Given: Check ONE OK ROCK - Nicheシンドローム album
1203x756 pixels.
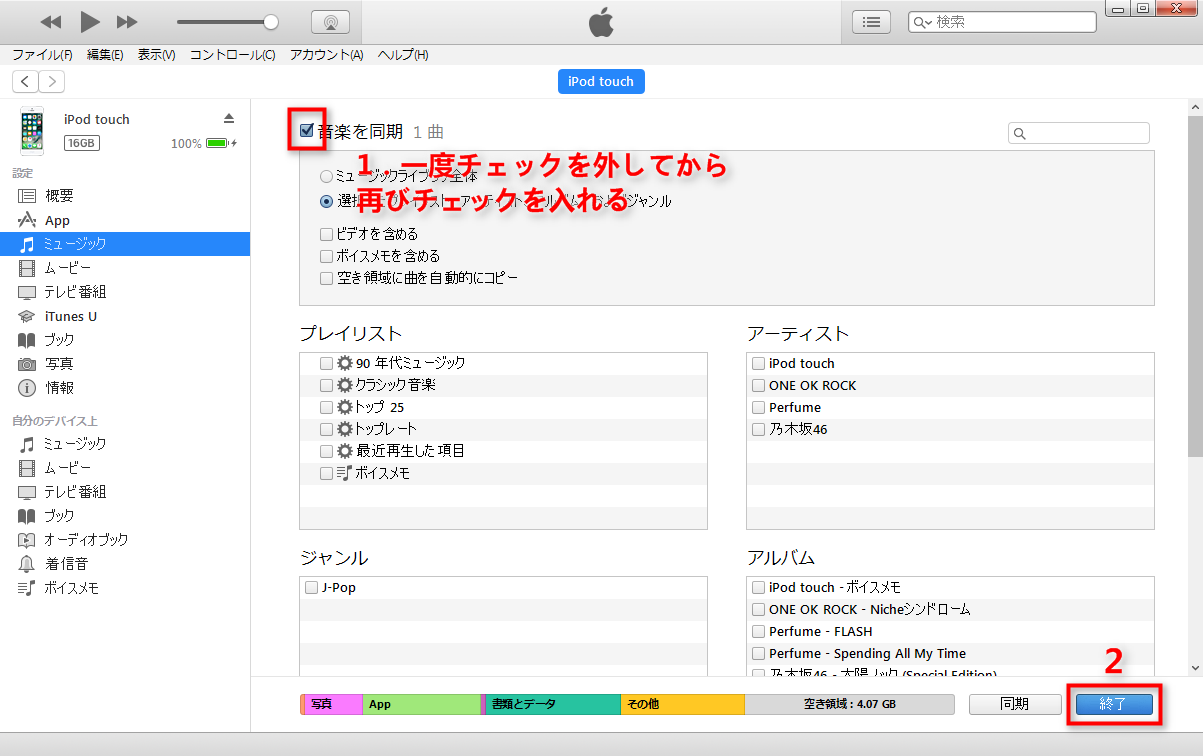Looking at the screenshot, I should [759, 609].
